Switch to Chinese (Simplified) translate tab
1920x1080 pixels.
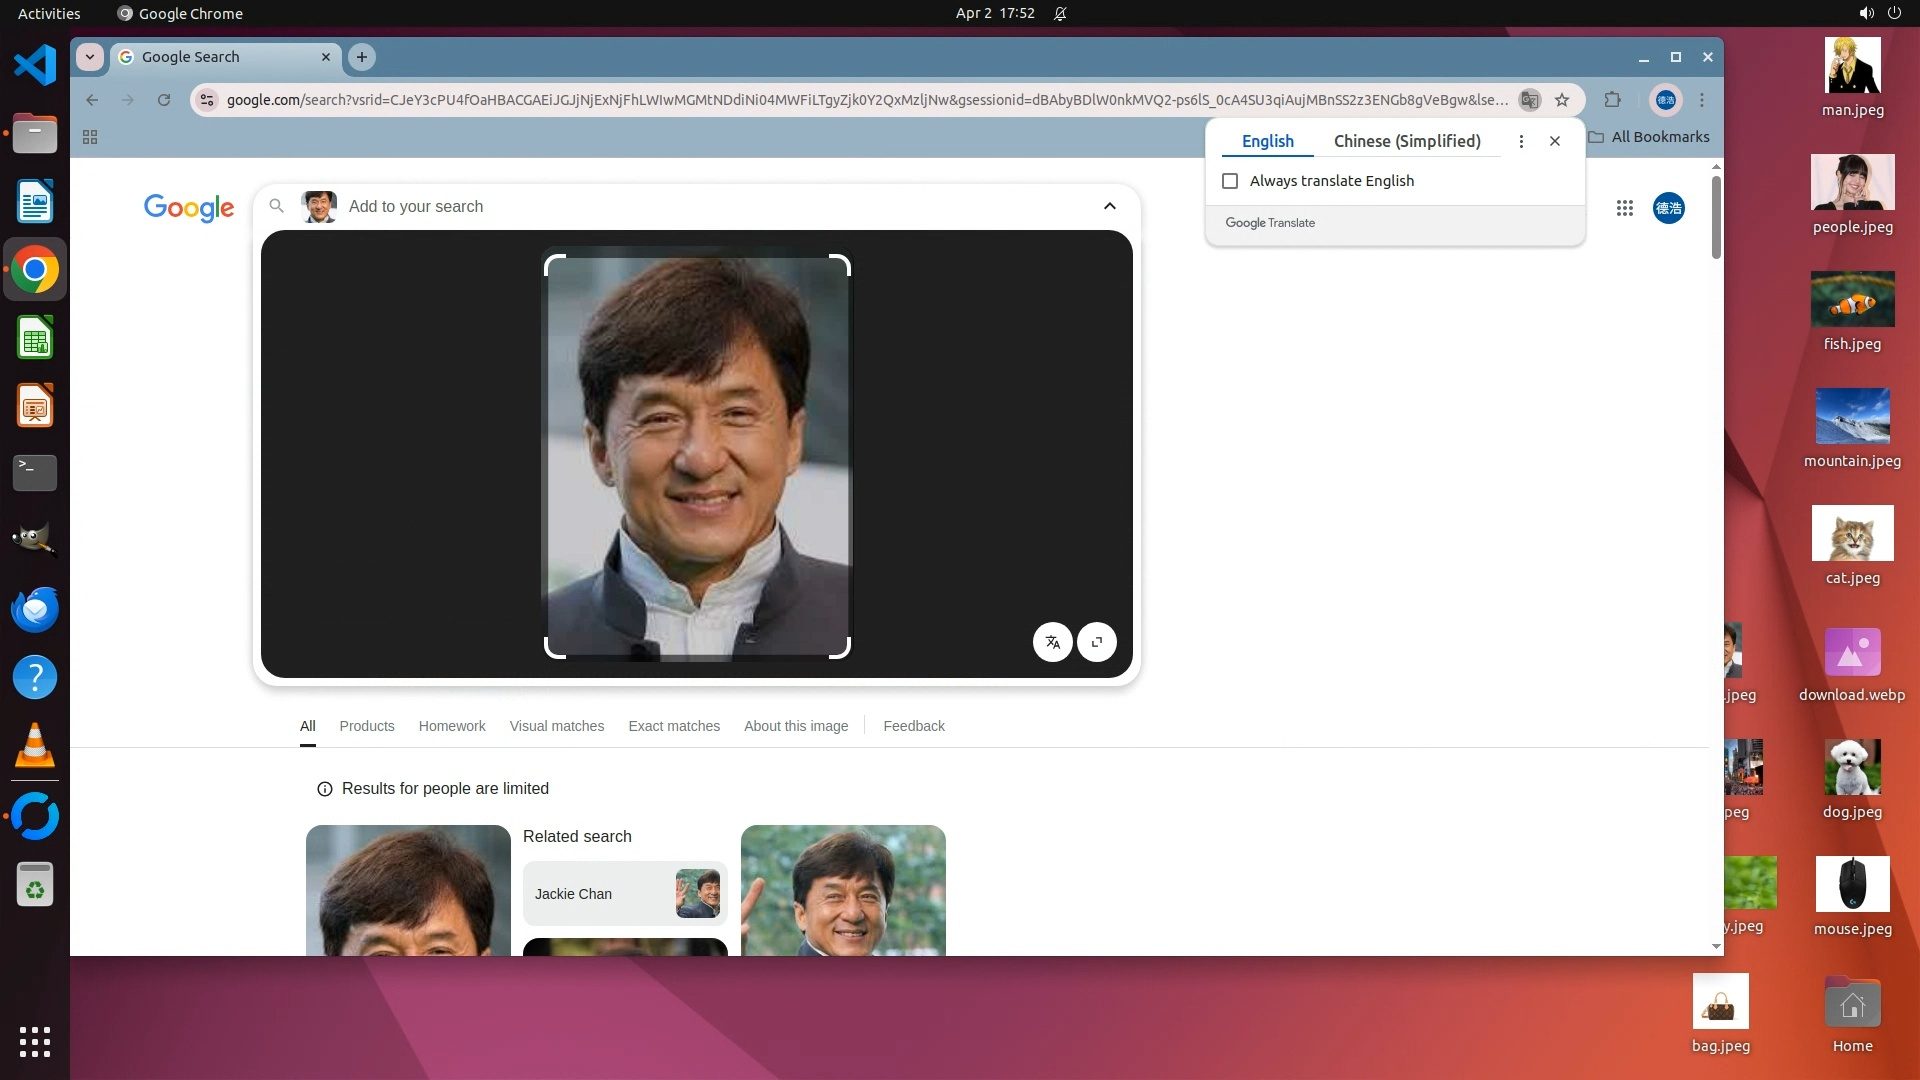point(1406,141)
